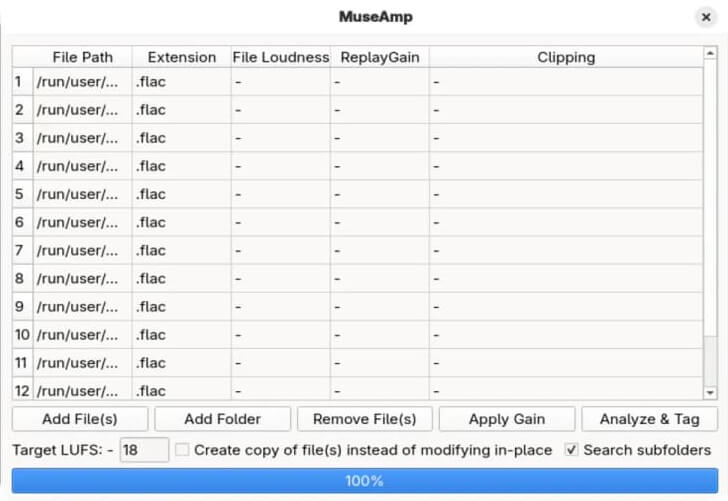
Task: Disable Search subfolders checkbox
Action: 572,449
